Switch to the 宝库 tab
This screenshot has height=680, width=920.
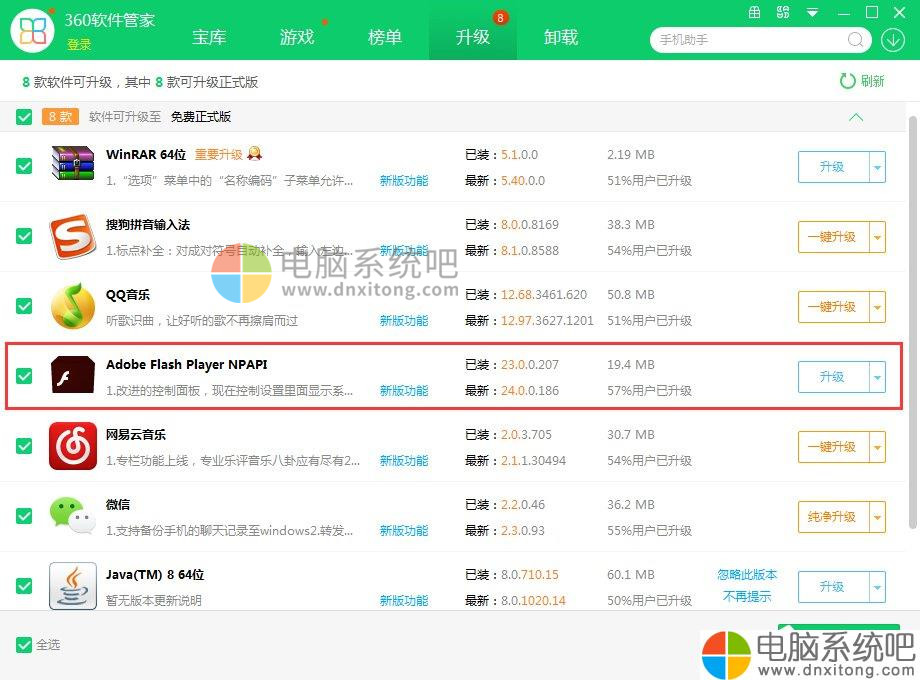click(209, 38)
